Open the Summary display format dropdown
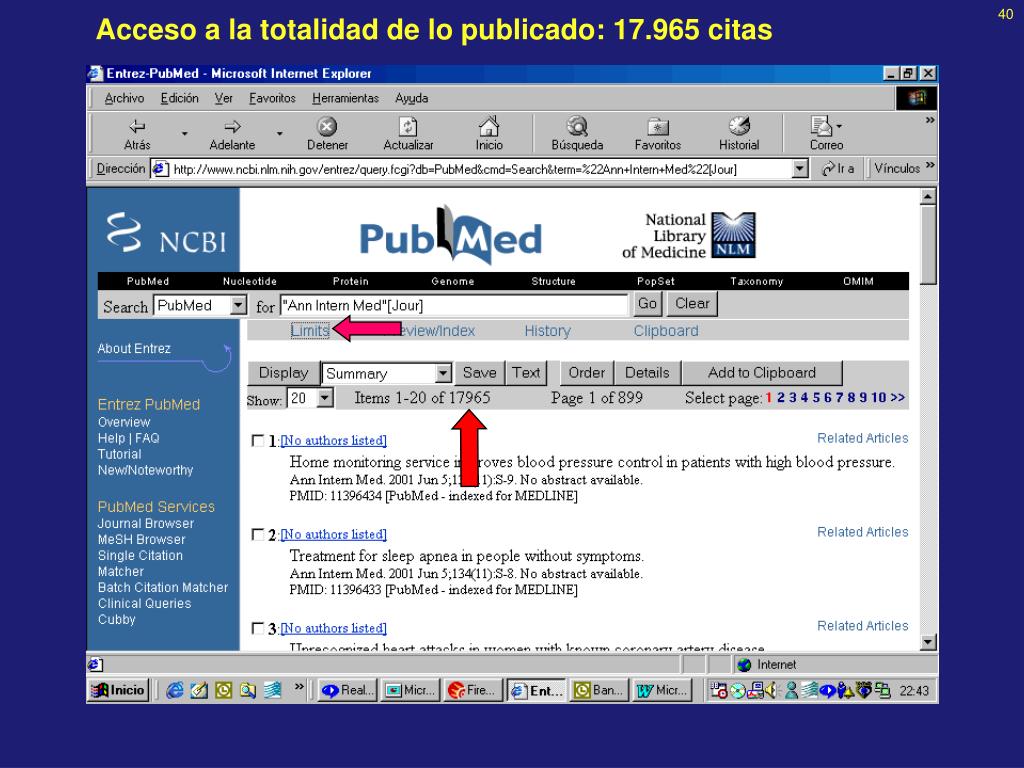This screenshot has height=768, width=1024. 443,373
